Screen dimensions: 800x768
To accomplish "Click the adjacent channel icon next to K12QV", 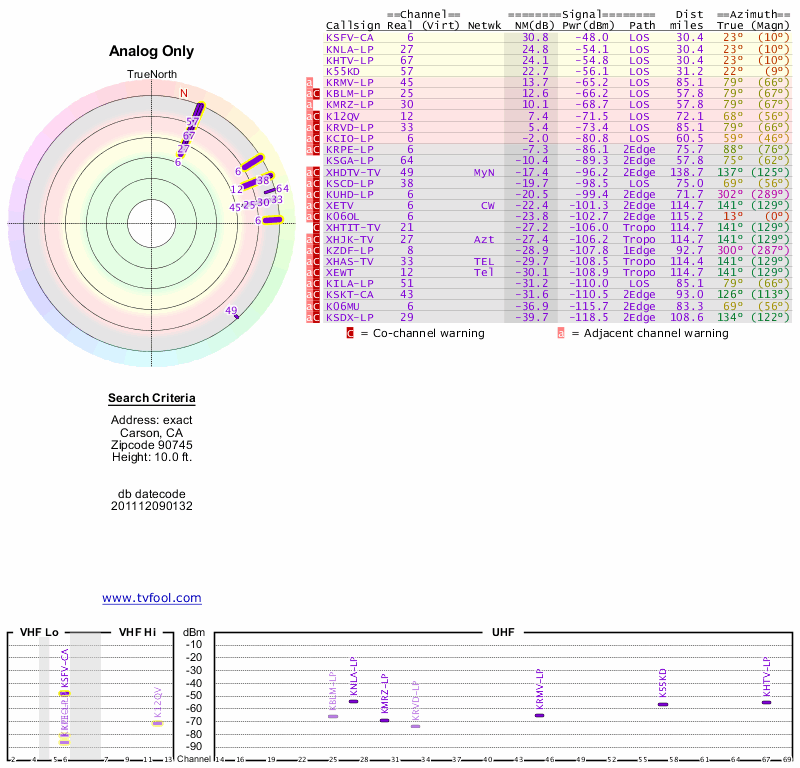I will tap(310, 116).
